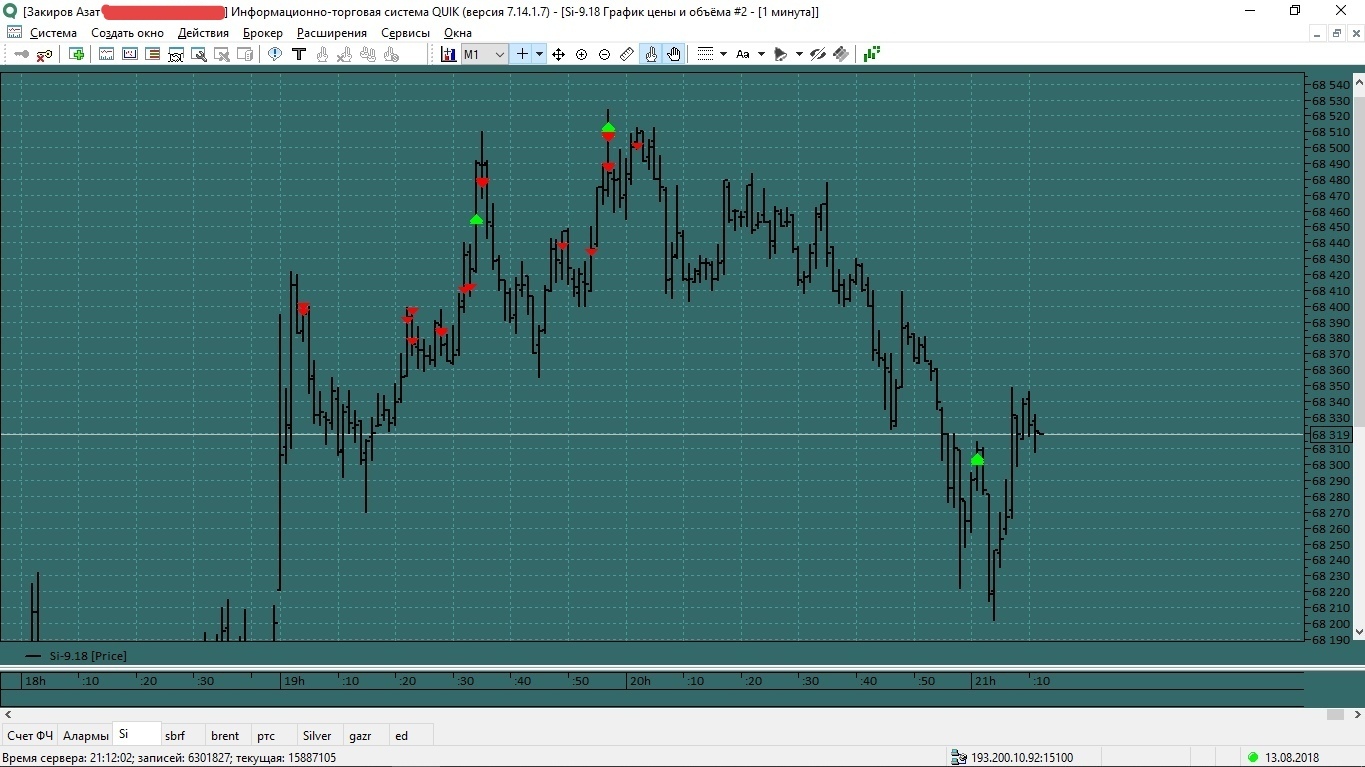
Task: Click the green buy marker near 21h
Action: [x=977, y=460]
